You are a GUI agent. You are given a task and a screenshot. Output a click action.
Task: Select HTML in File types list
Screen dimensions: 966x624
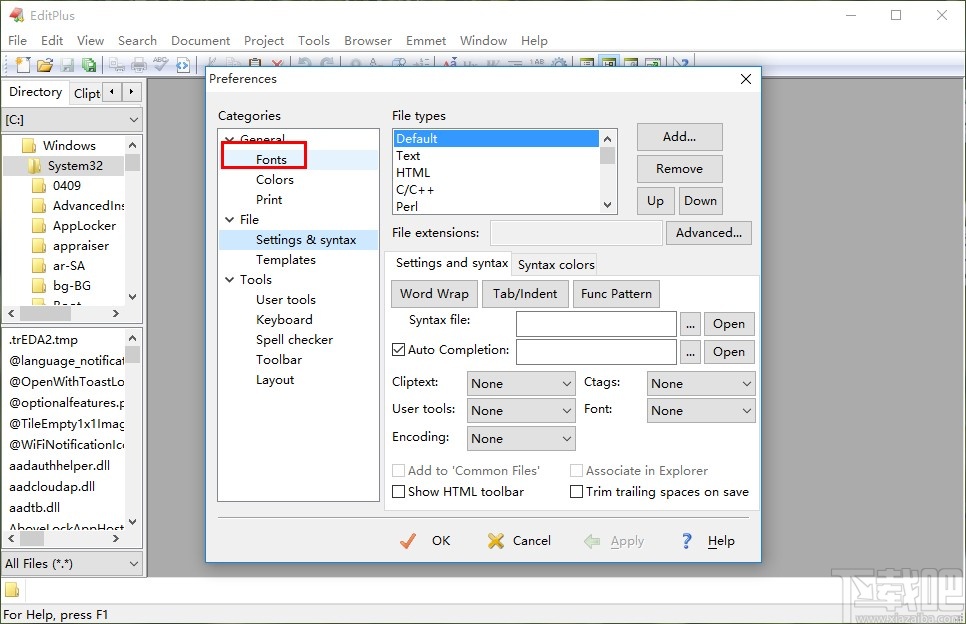[413, 173]
